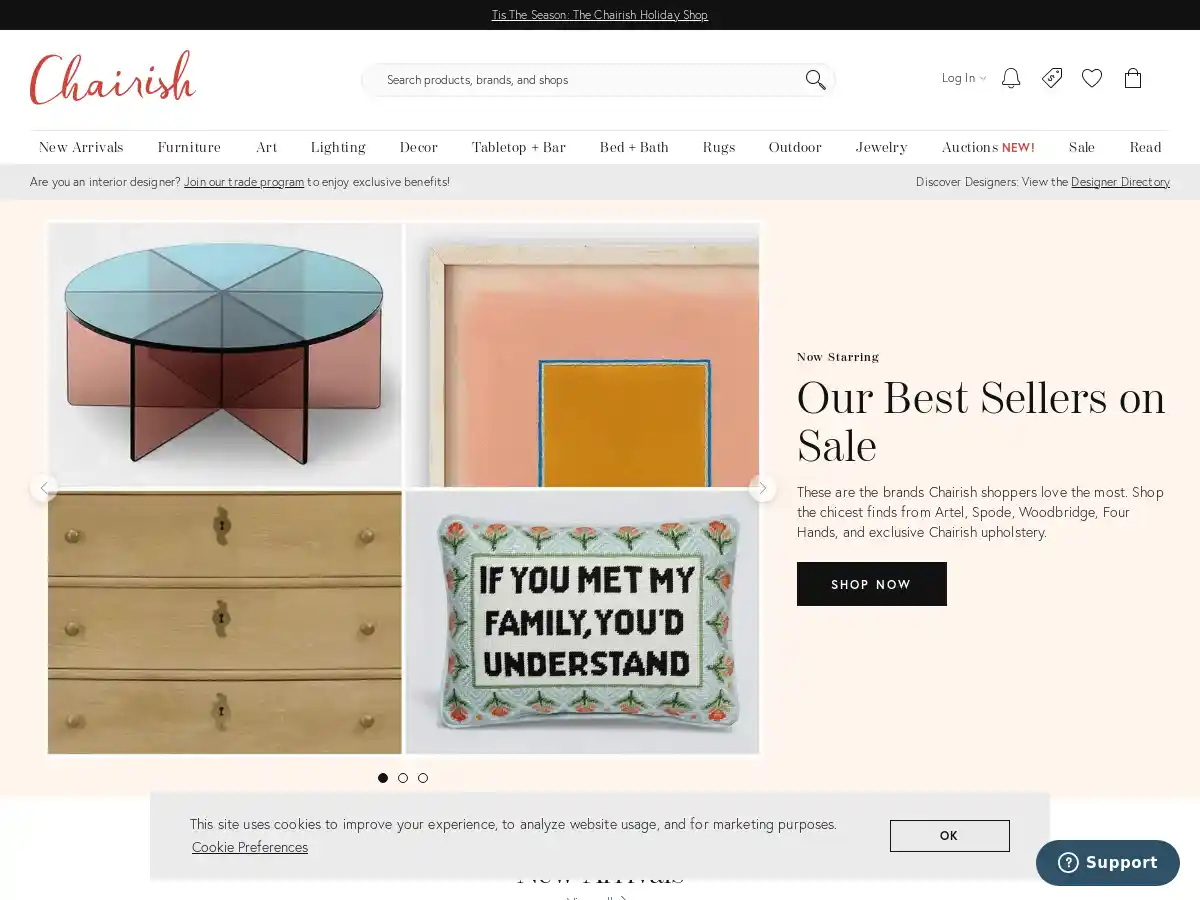Select the first carousel dot indicator
The width and height of the screenshot is (1200, 900).
[383, 778]
